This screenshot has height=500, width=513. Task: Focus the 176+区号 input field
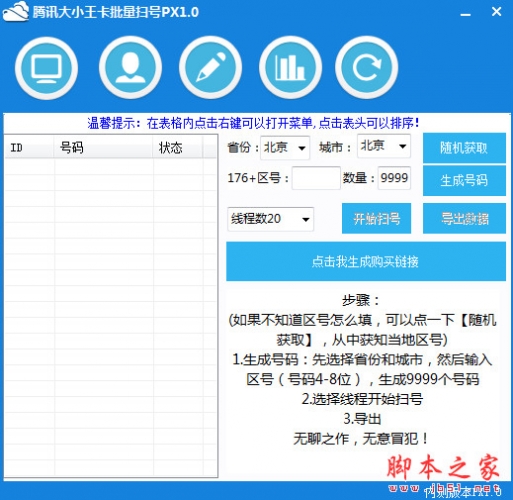(316, 178)
